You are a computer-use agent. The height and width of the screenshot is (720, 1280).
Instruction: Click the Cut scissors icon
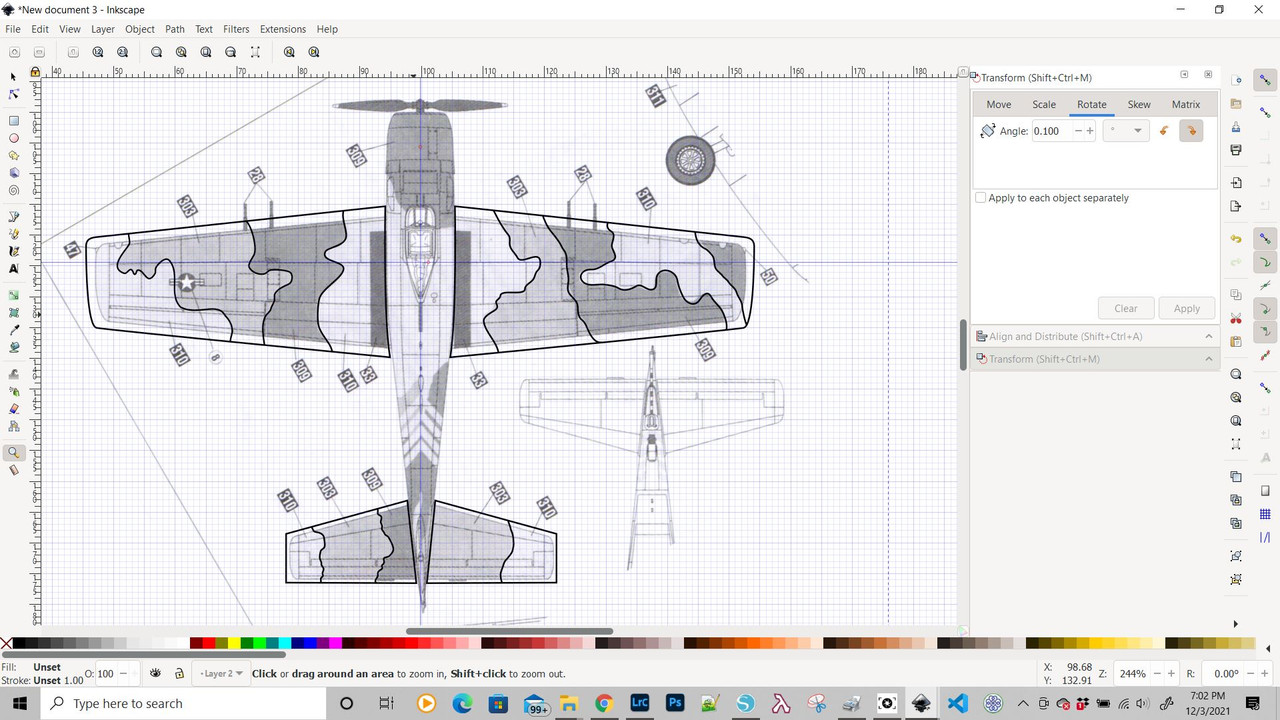(1236, 319)
